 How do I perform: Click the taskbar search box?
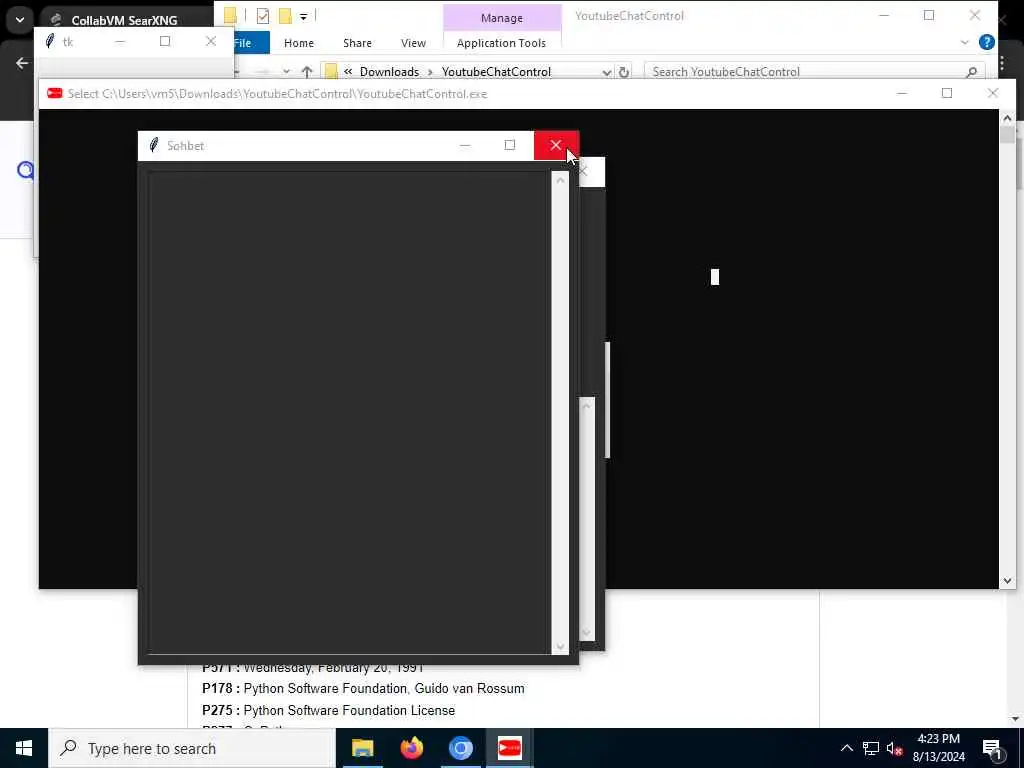[x=192, y=748]
